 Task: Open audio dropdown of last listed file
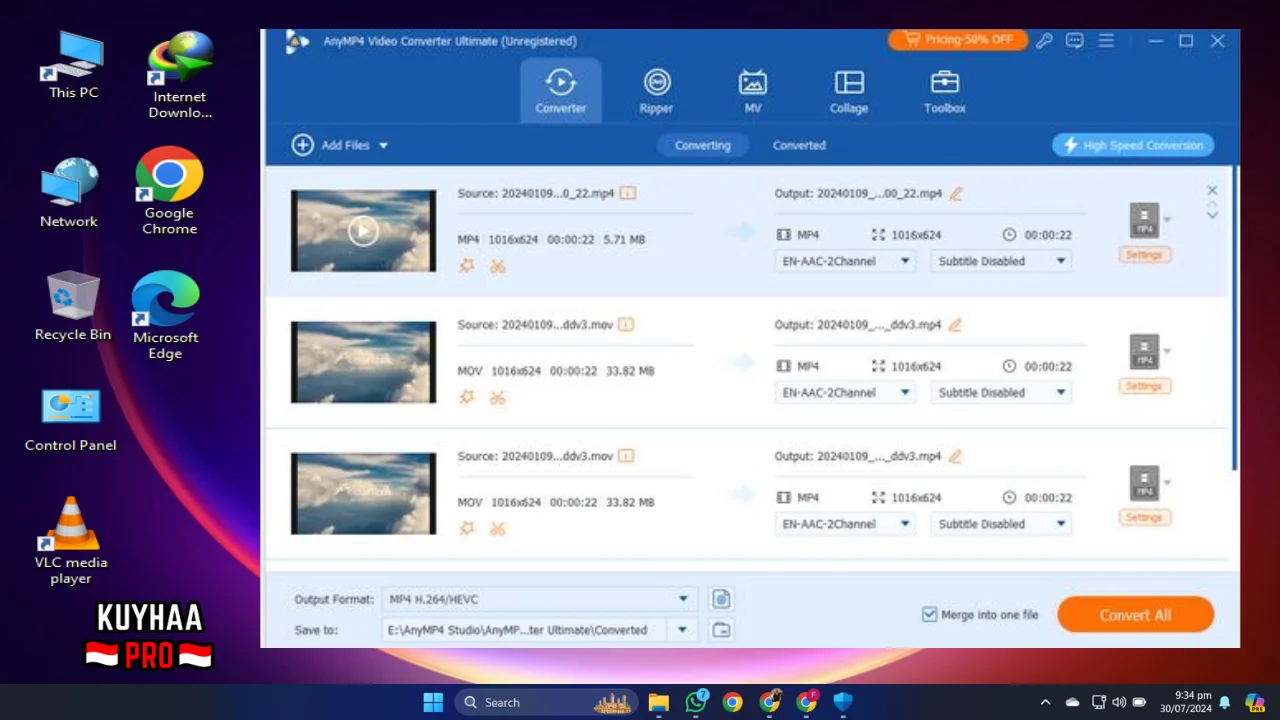point(845,524)
